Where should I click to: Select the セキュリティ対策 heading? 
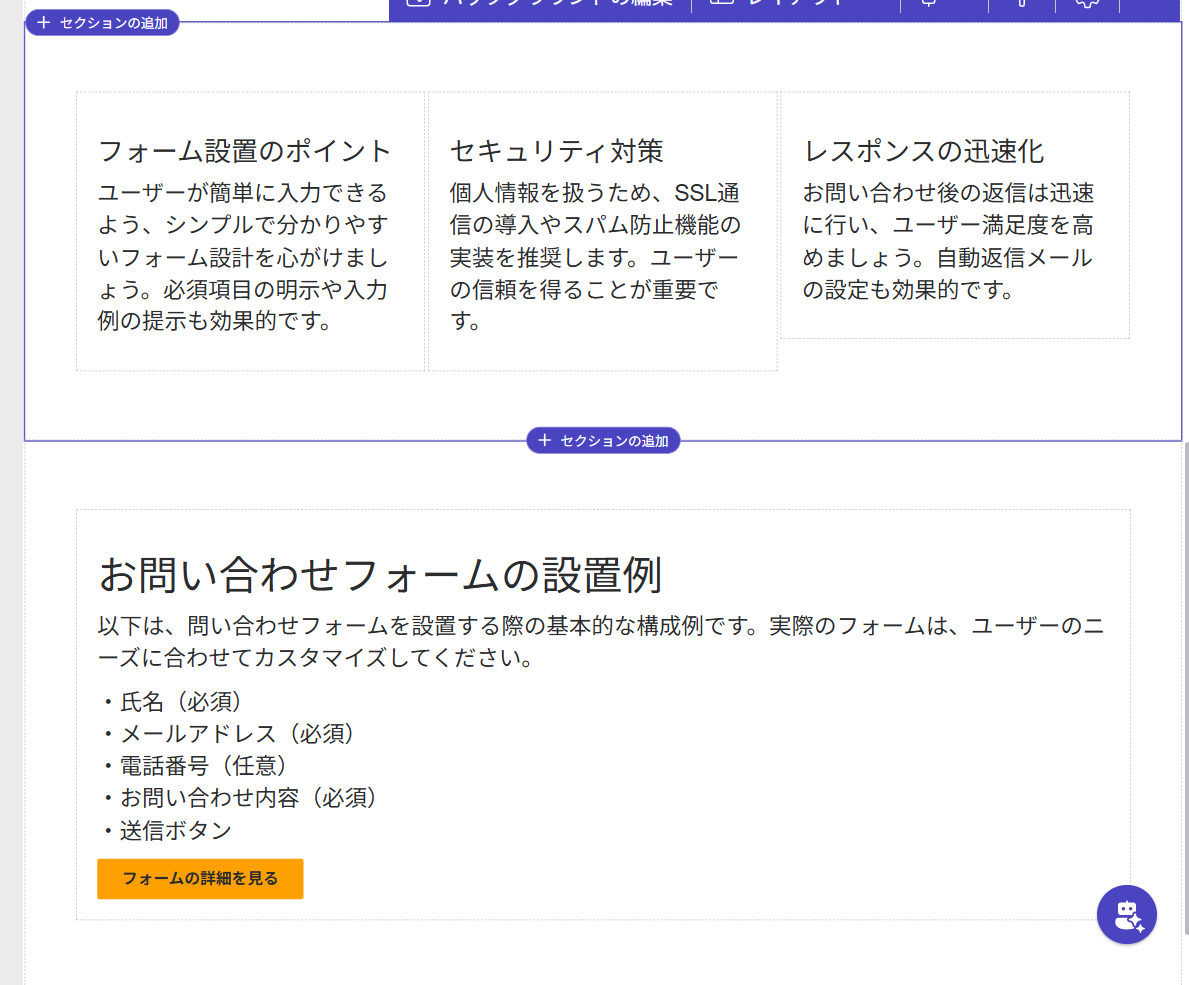click(x=557, y=151)
